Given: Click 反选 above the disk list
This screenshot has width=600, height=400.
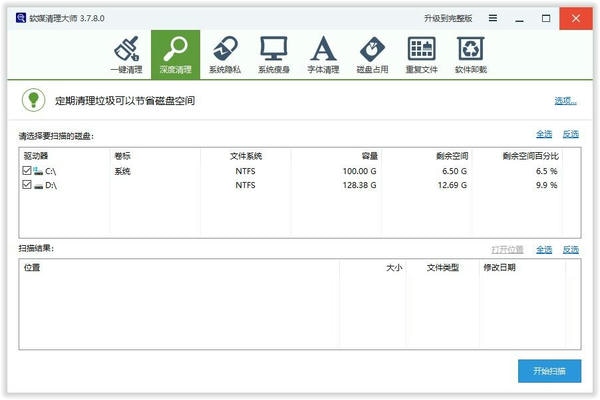Looking at the screenshot, I should [571, 134].
